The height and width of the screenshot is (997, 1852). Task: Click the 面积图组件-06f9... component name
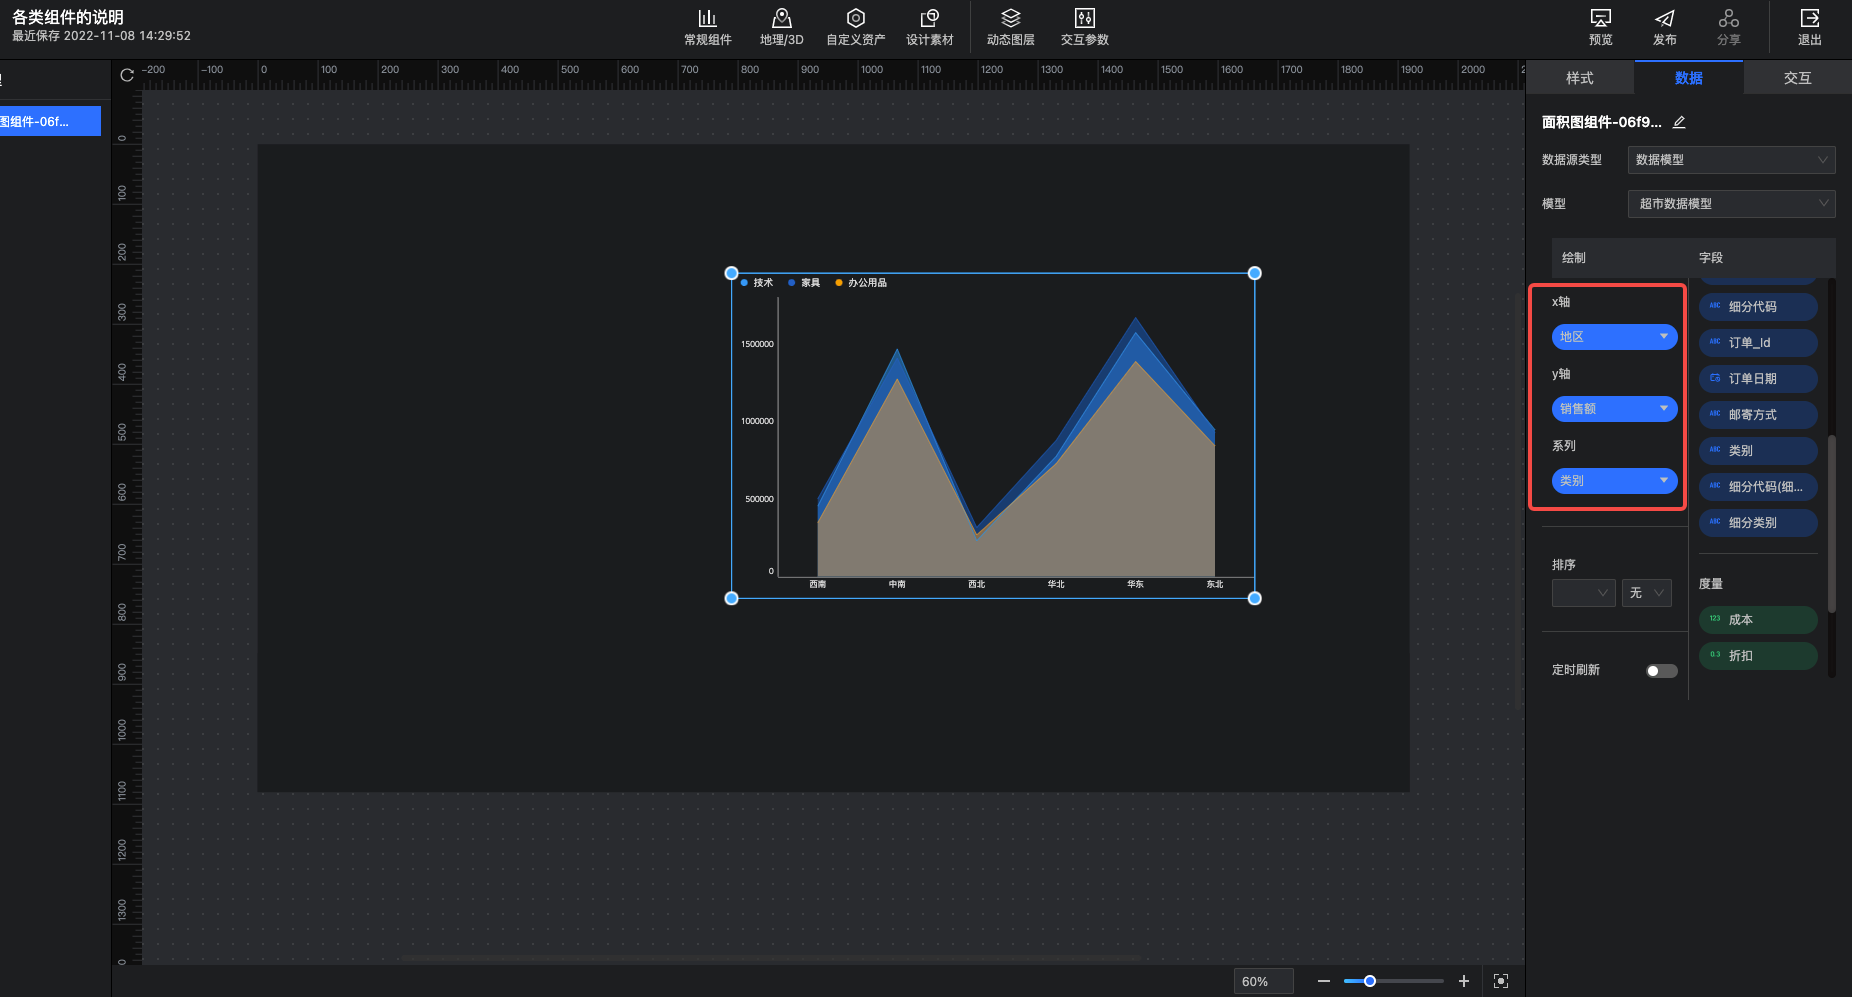1601,122
